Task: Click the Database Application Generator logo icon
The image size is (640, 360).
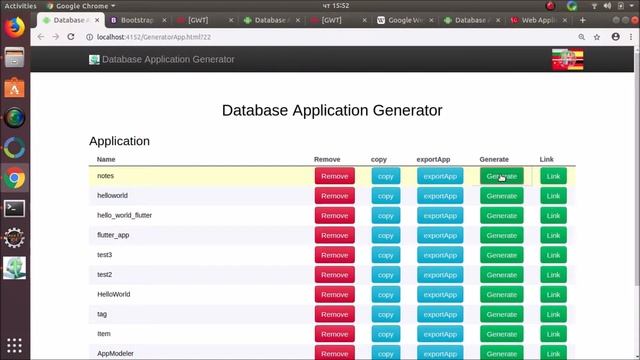Action: [x=94, y=60]
